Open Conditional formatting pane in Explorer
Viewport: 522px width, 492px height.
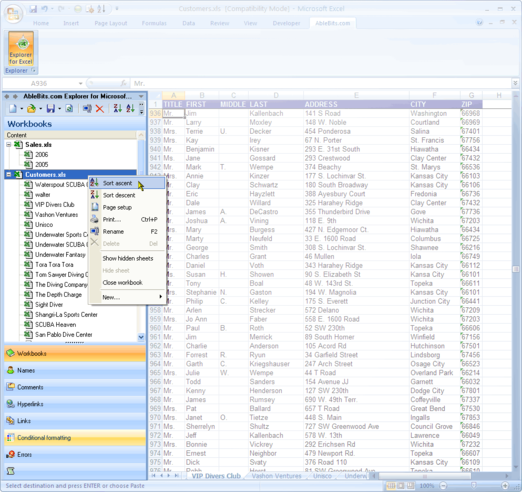click(75, 438)
